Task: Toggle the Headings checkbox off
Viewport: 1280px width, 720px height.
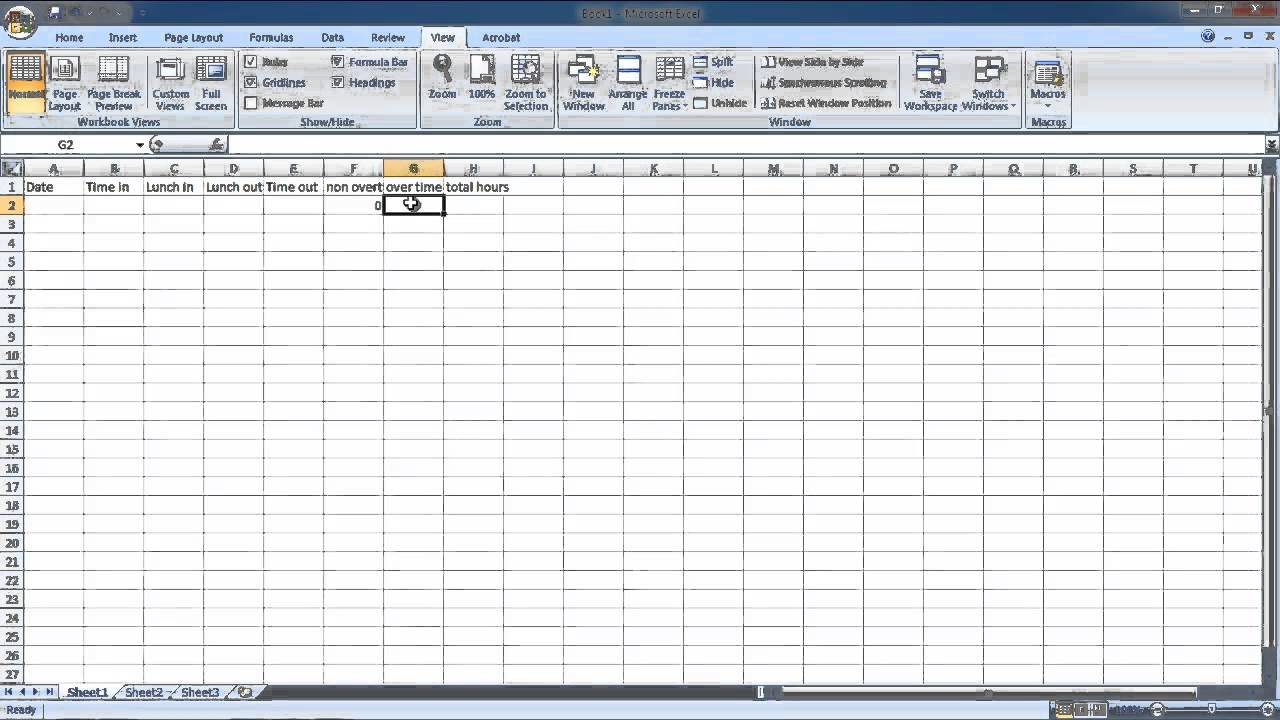Action: pyautogui.click(x=338, y=82)
